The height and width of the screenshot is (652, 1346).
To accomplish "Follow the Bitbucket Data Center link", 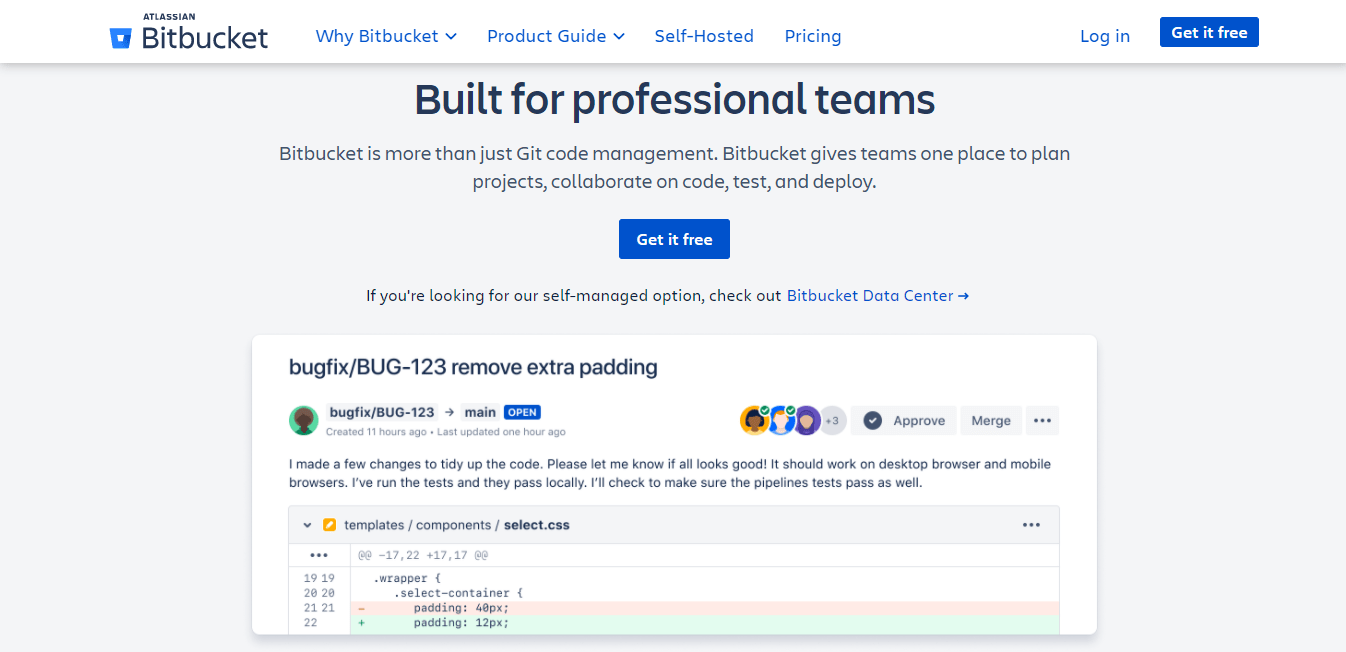I will click(x=878, y=296).
